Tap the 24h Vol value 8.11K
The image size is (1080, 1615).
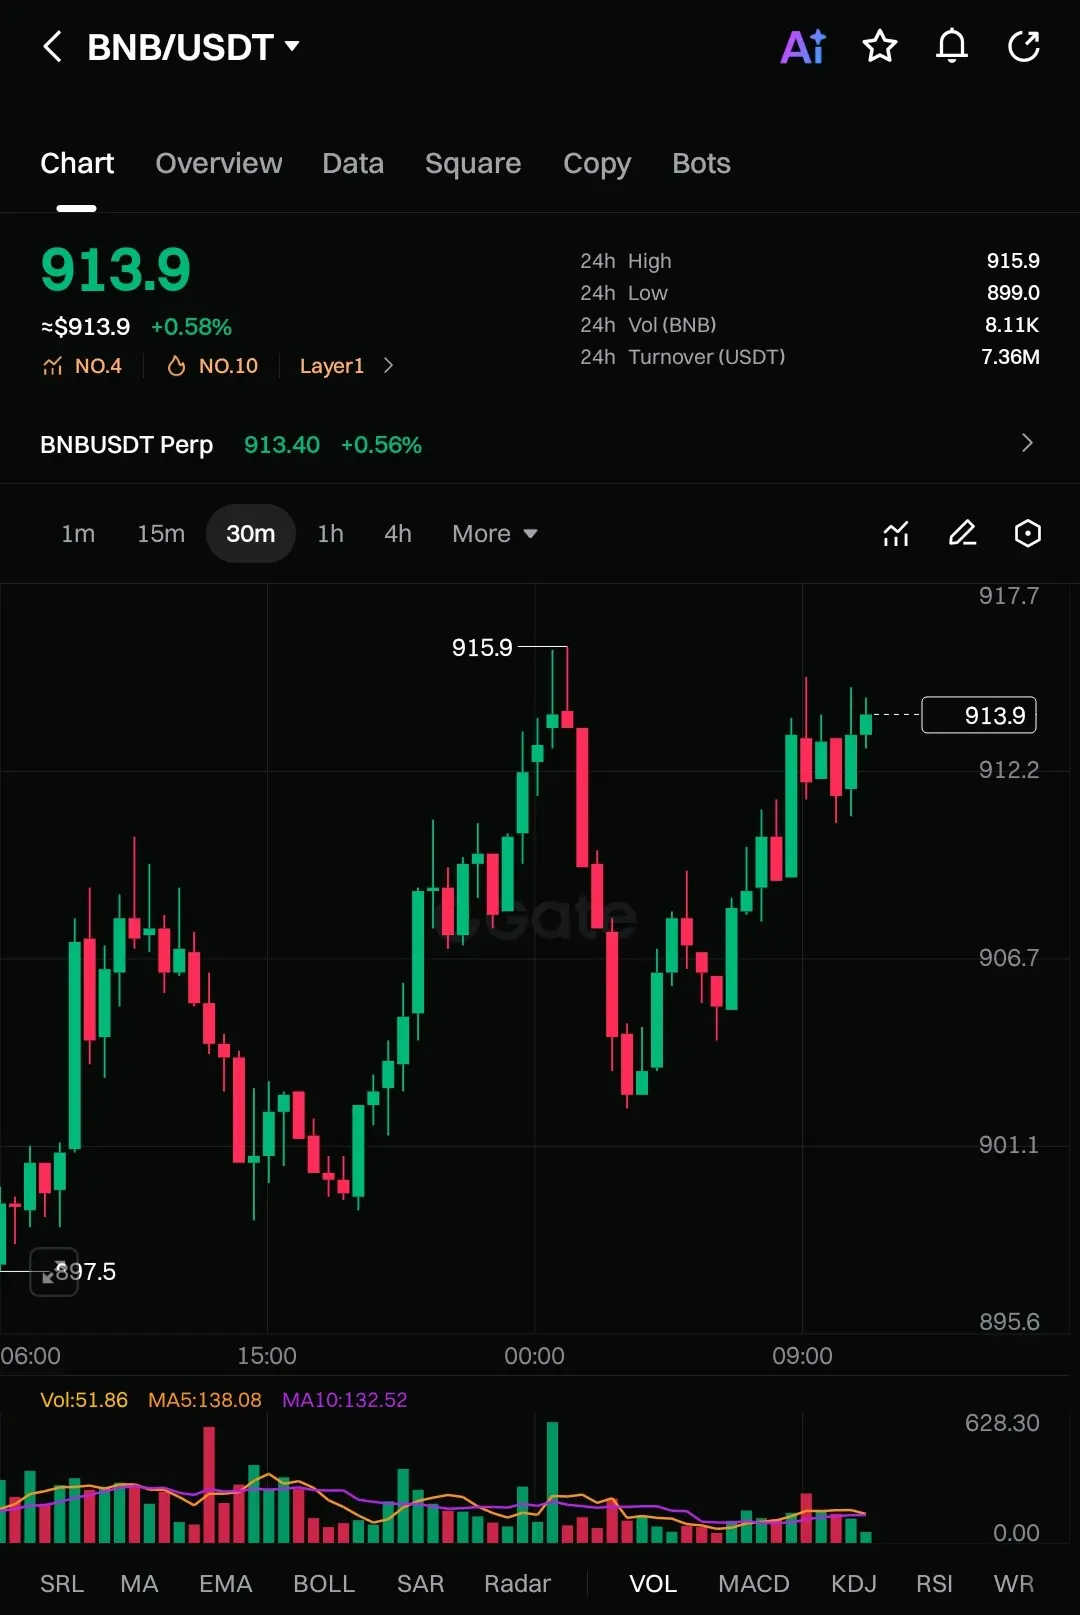coord(1011,325)
